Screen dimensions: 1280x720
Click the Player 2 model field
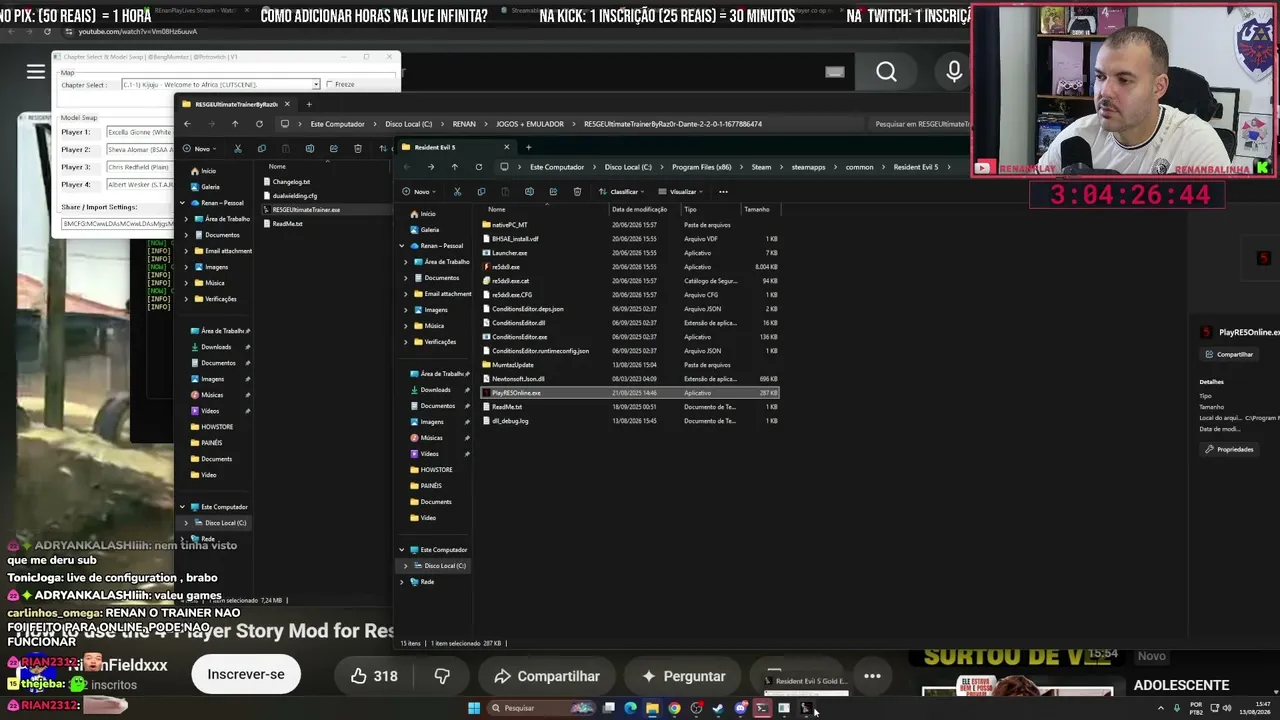tap(139, 150)
